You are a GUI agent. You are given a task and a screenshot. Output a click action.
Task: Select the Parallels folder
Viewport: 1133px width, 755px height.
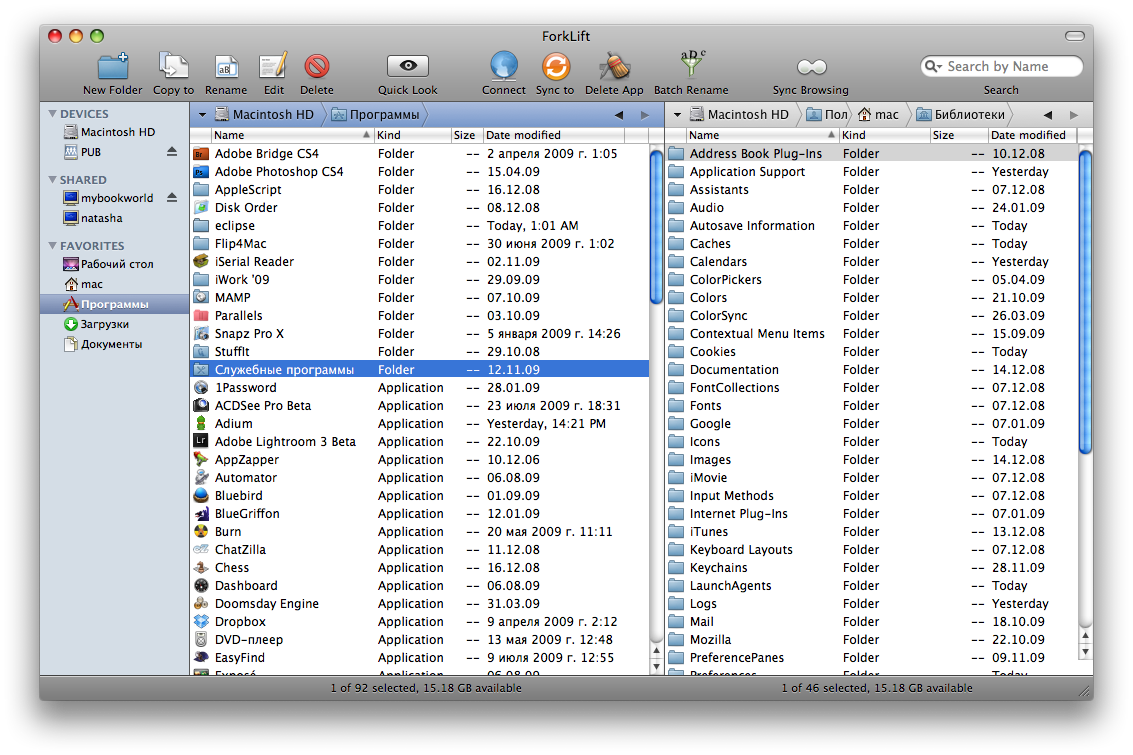[x=419, y=316]
